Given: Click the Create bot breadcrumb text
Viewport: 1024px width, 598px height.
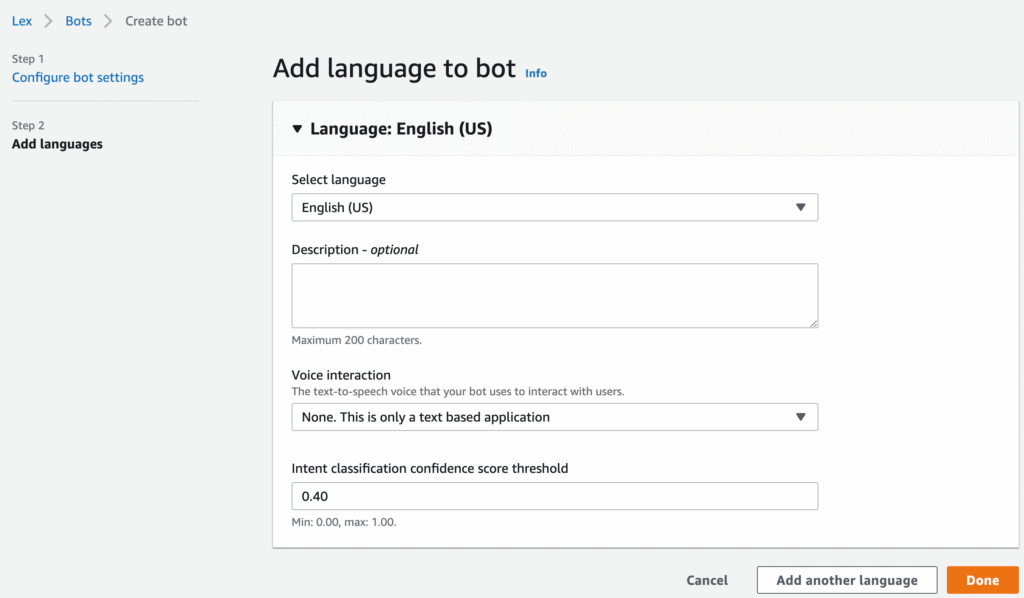Looking at the screenshot, I should [x=156, y=21].
